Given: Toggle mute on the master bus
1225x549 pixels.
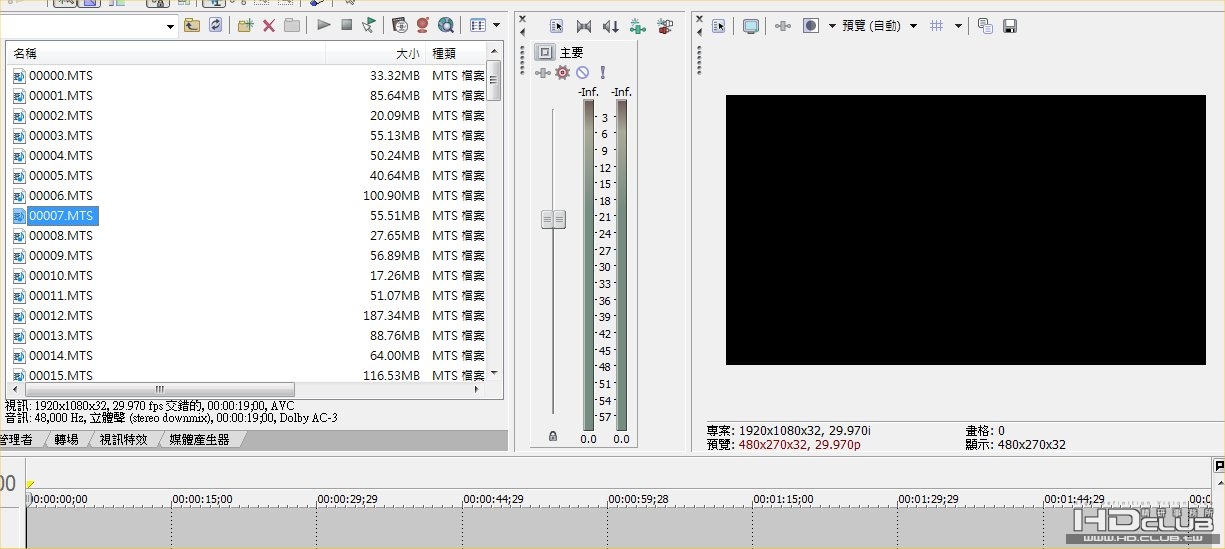Looking at the screenshot, I should [x=582, y=72].
